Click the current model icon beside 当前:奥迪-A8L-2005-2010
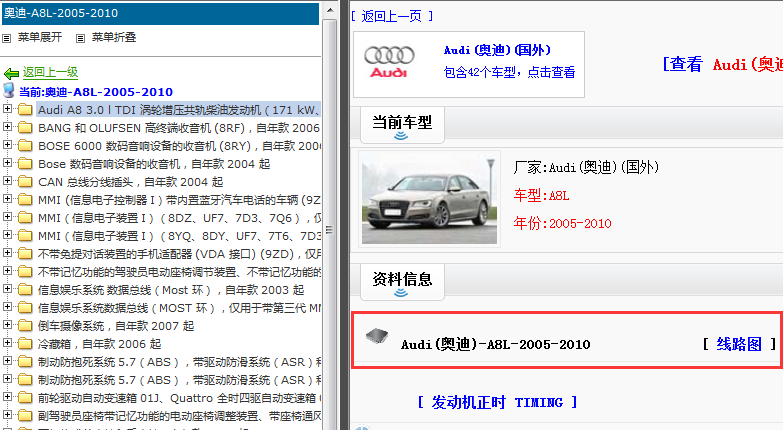Viewport: 783px width, 430px height. click(x=8, y=91)
